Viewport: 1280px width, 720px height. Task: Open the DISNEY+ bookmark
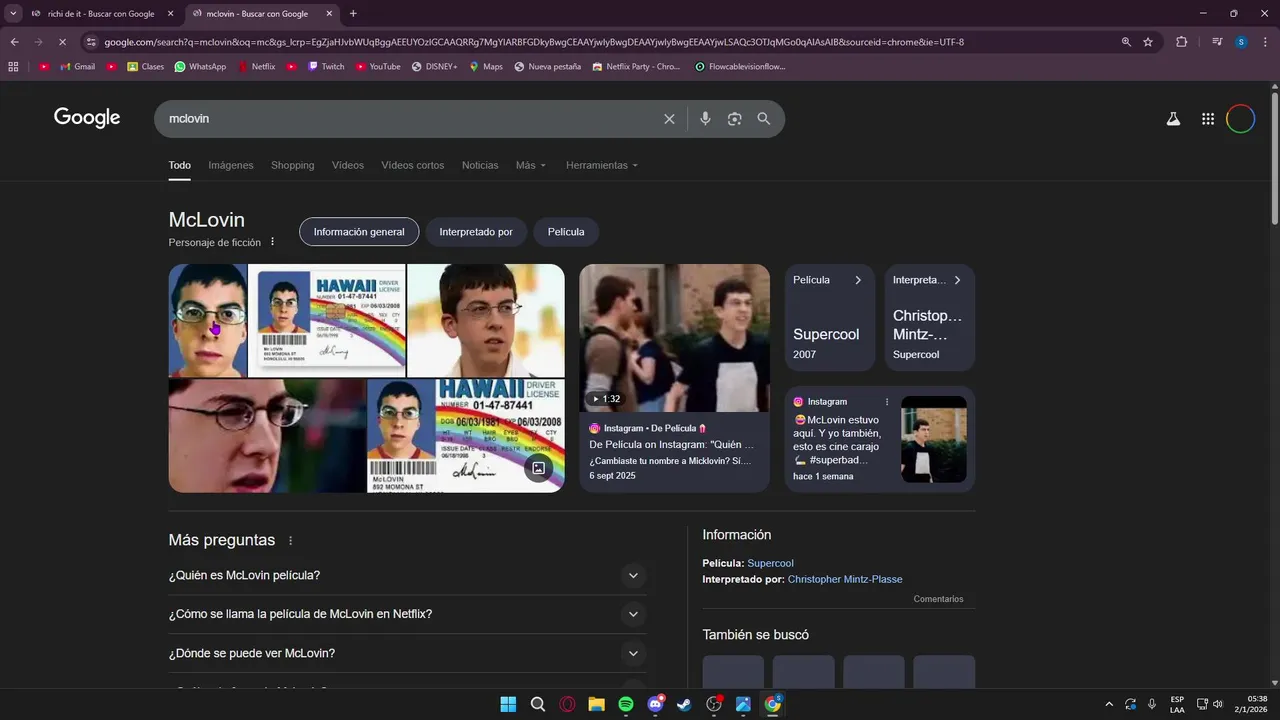coord(434,67)
